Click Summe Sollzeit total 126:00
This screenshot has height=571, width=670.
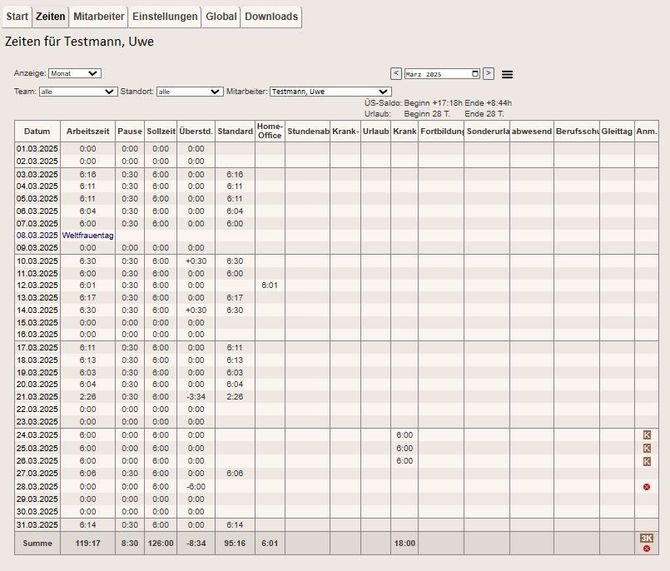tap(161, 543)
